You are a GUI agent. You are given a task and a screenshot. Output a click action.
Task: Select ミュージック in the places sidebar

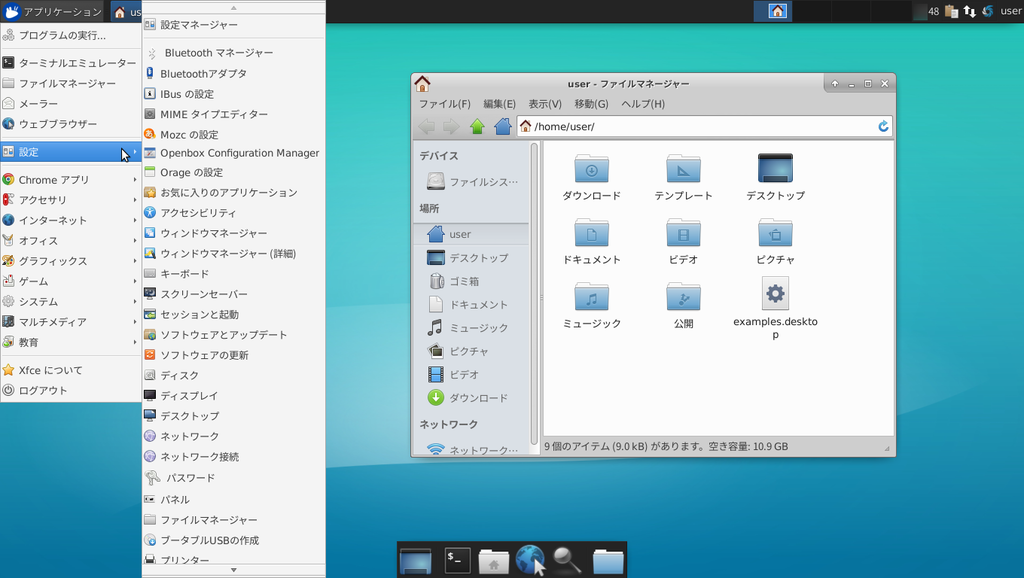click(472, 328)
